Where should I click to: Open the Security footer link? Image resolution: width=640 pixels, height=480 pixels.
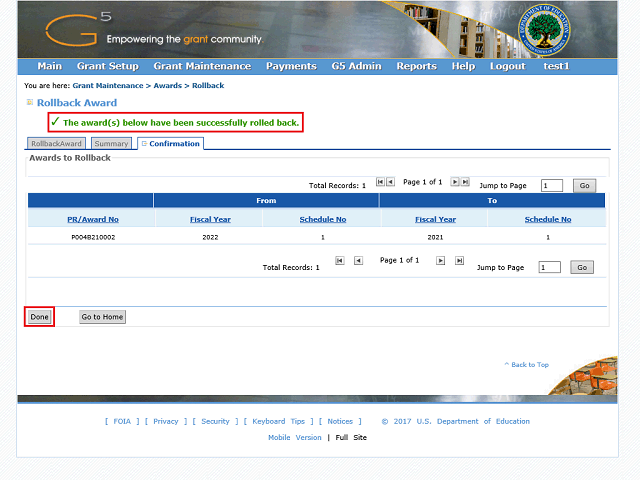point(215,421)
